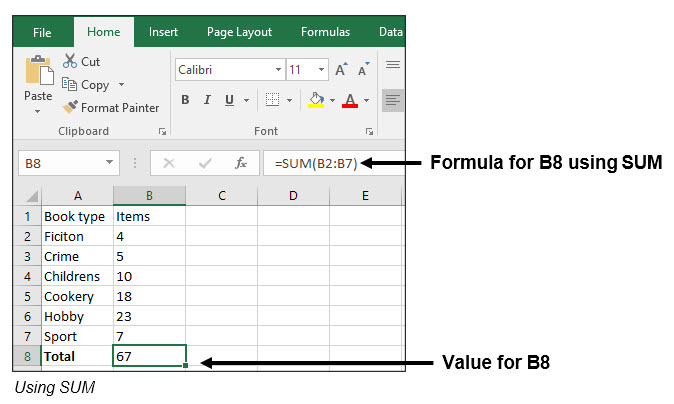Click the Cut scissors icon

pyautogui.click(x=70, y=61)
